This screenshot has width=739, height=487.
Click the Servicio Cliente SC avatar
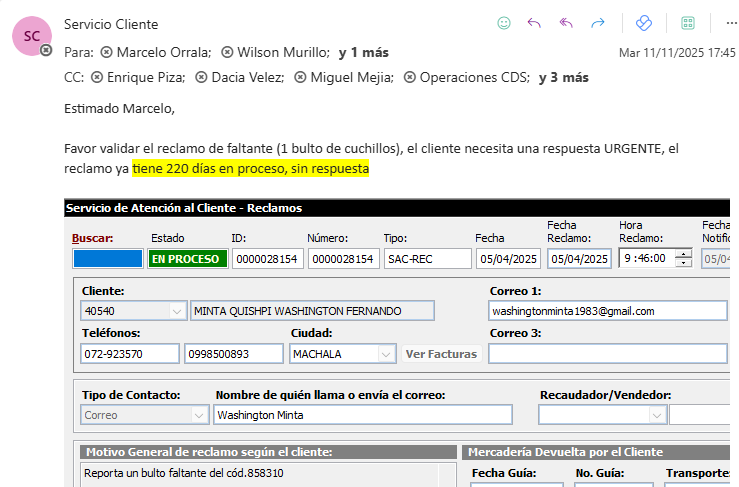click(31, 35)
